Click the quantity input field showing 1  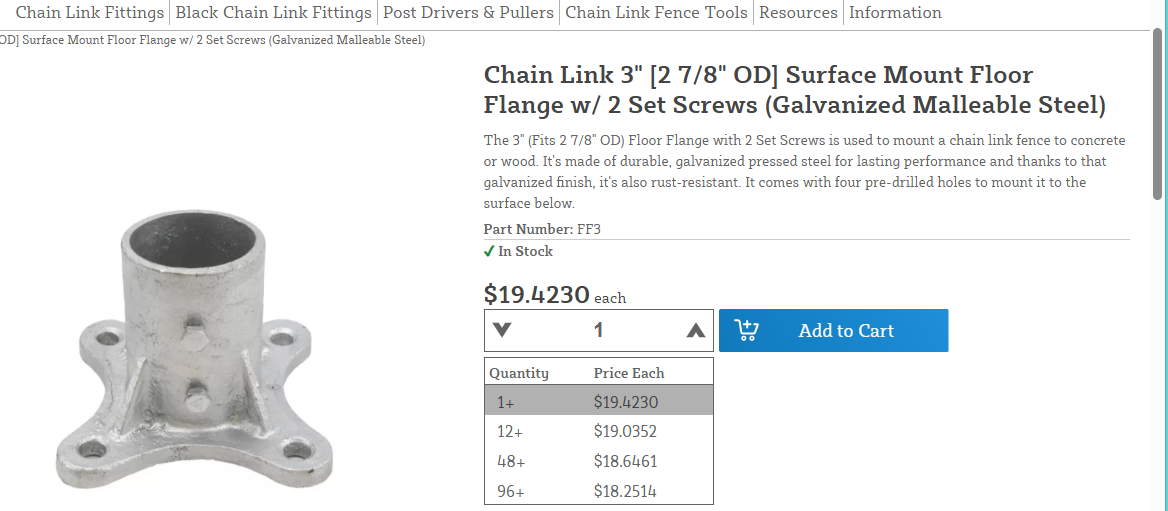coord(598,330)
